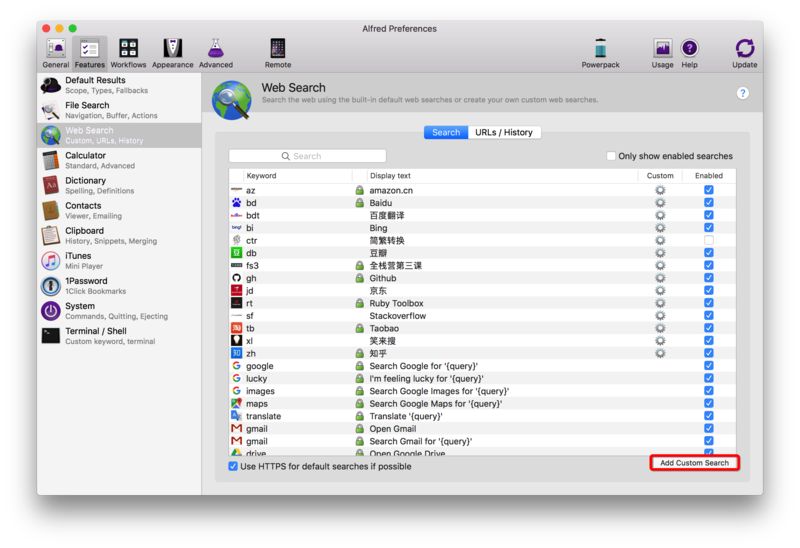
Task: Select Contacts in sidebar
Action: click(119, 210)
